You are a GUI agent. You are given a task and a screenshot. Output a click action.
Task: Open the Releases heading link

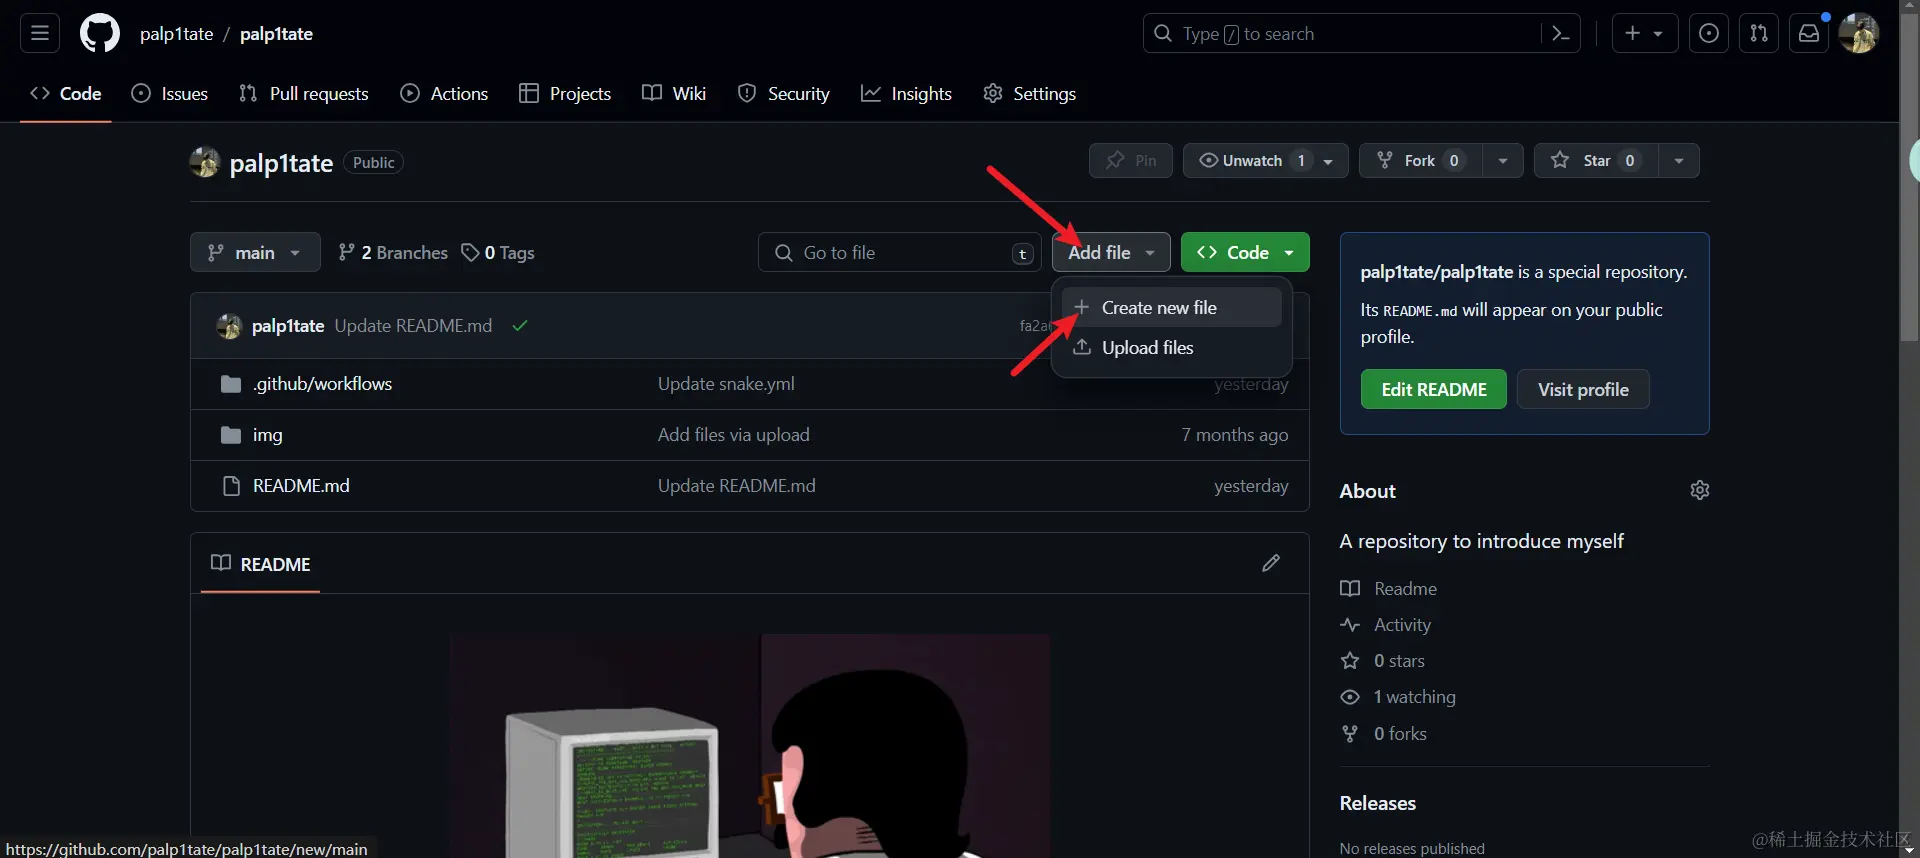pos(1377,803)
